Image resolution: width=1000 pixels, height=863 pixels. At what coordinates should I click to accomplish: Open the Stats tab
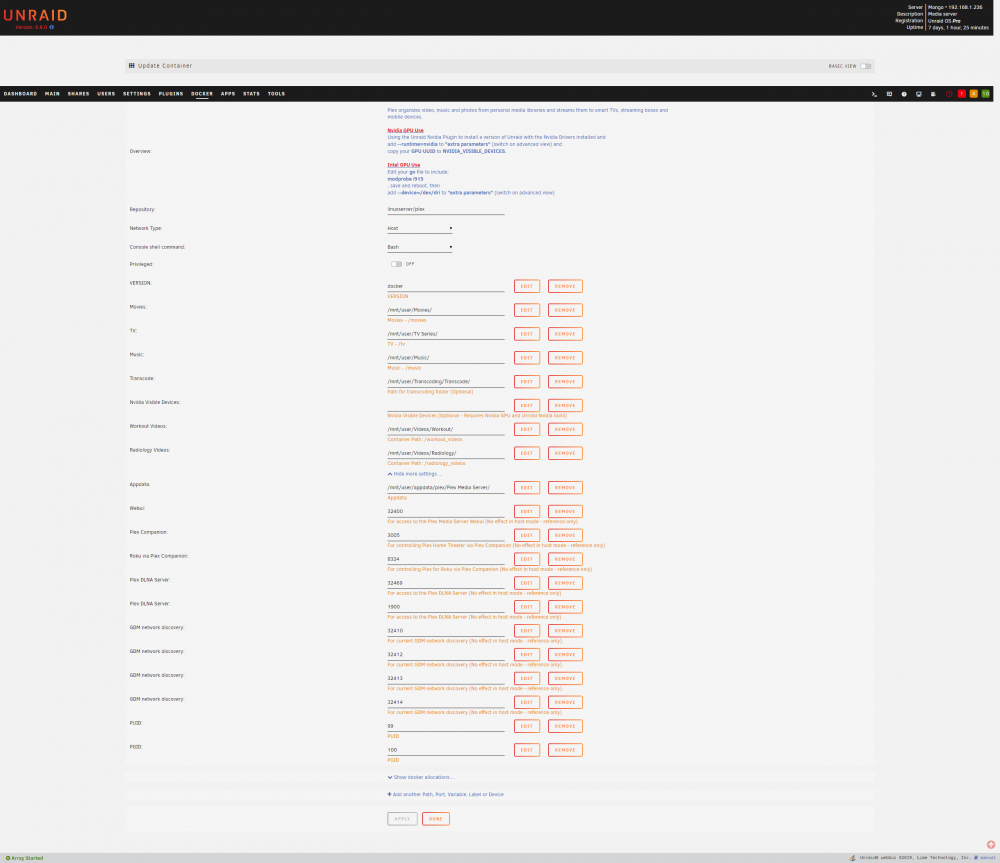[251, 94]
